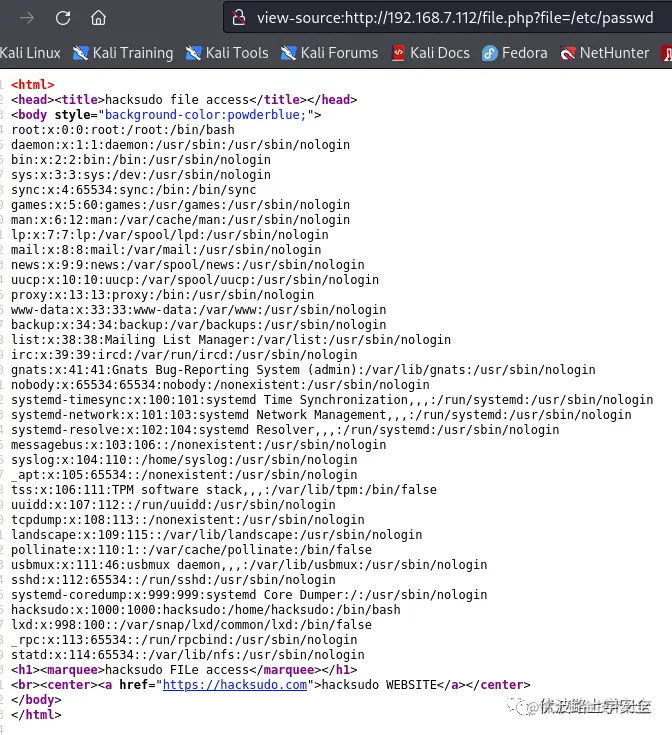Click the root:x:0:0 passwd line

pos(123,130)
